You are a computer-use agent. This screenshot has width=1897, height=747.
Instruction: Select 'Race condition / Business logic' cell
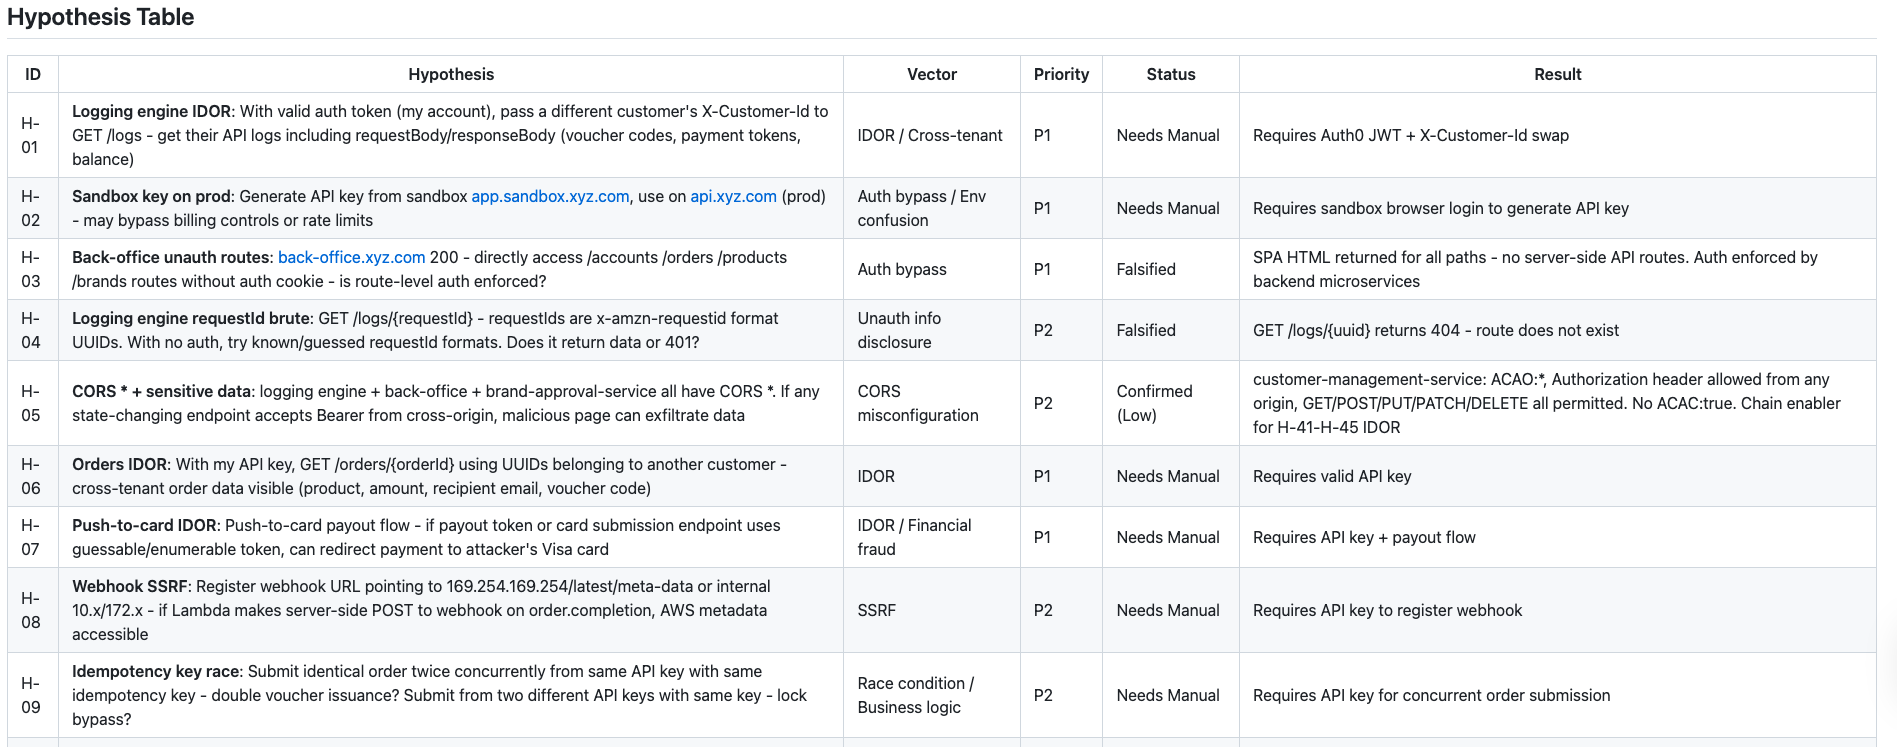(915, 695)
